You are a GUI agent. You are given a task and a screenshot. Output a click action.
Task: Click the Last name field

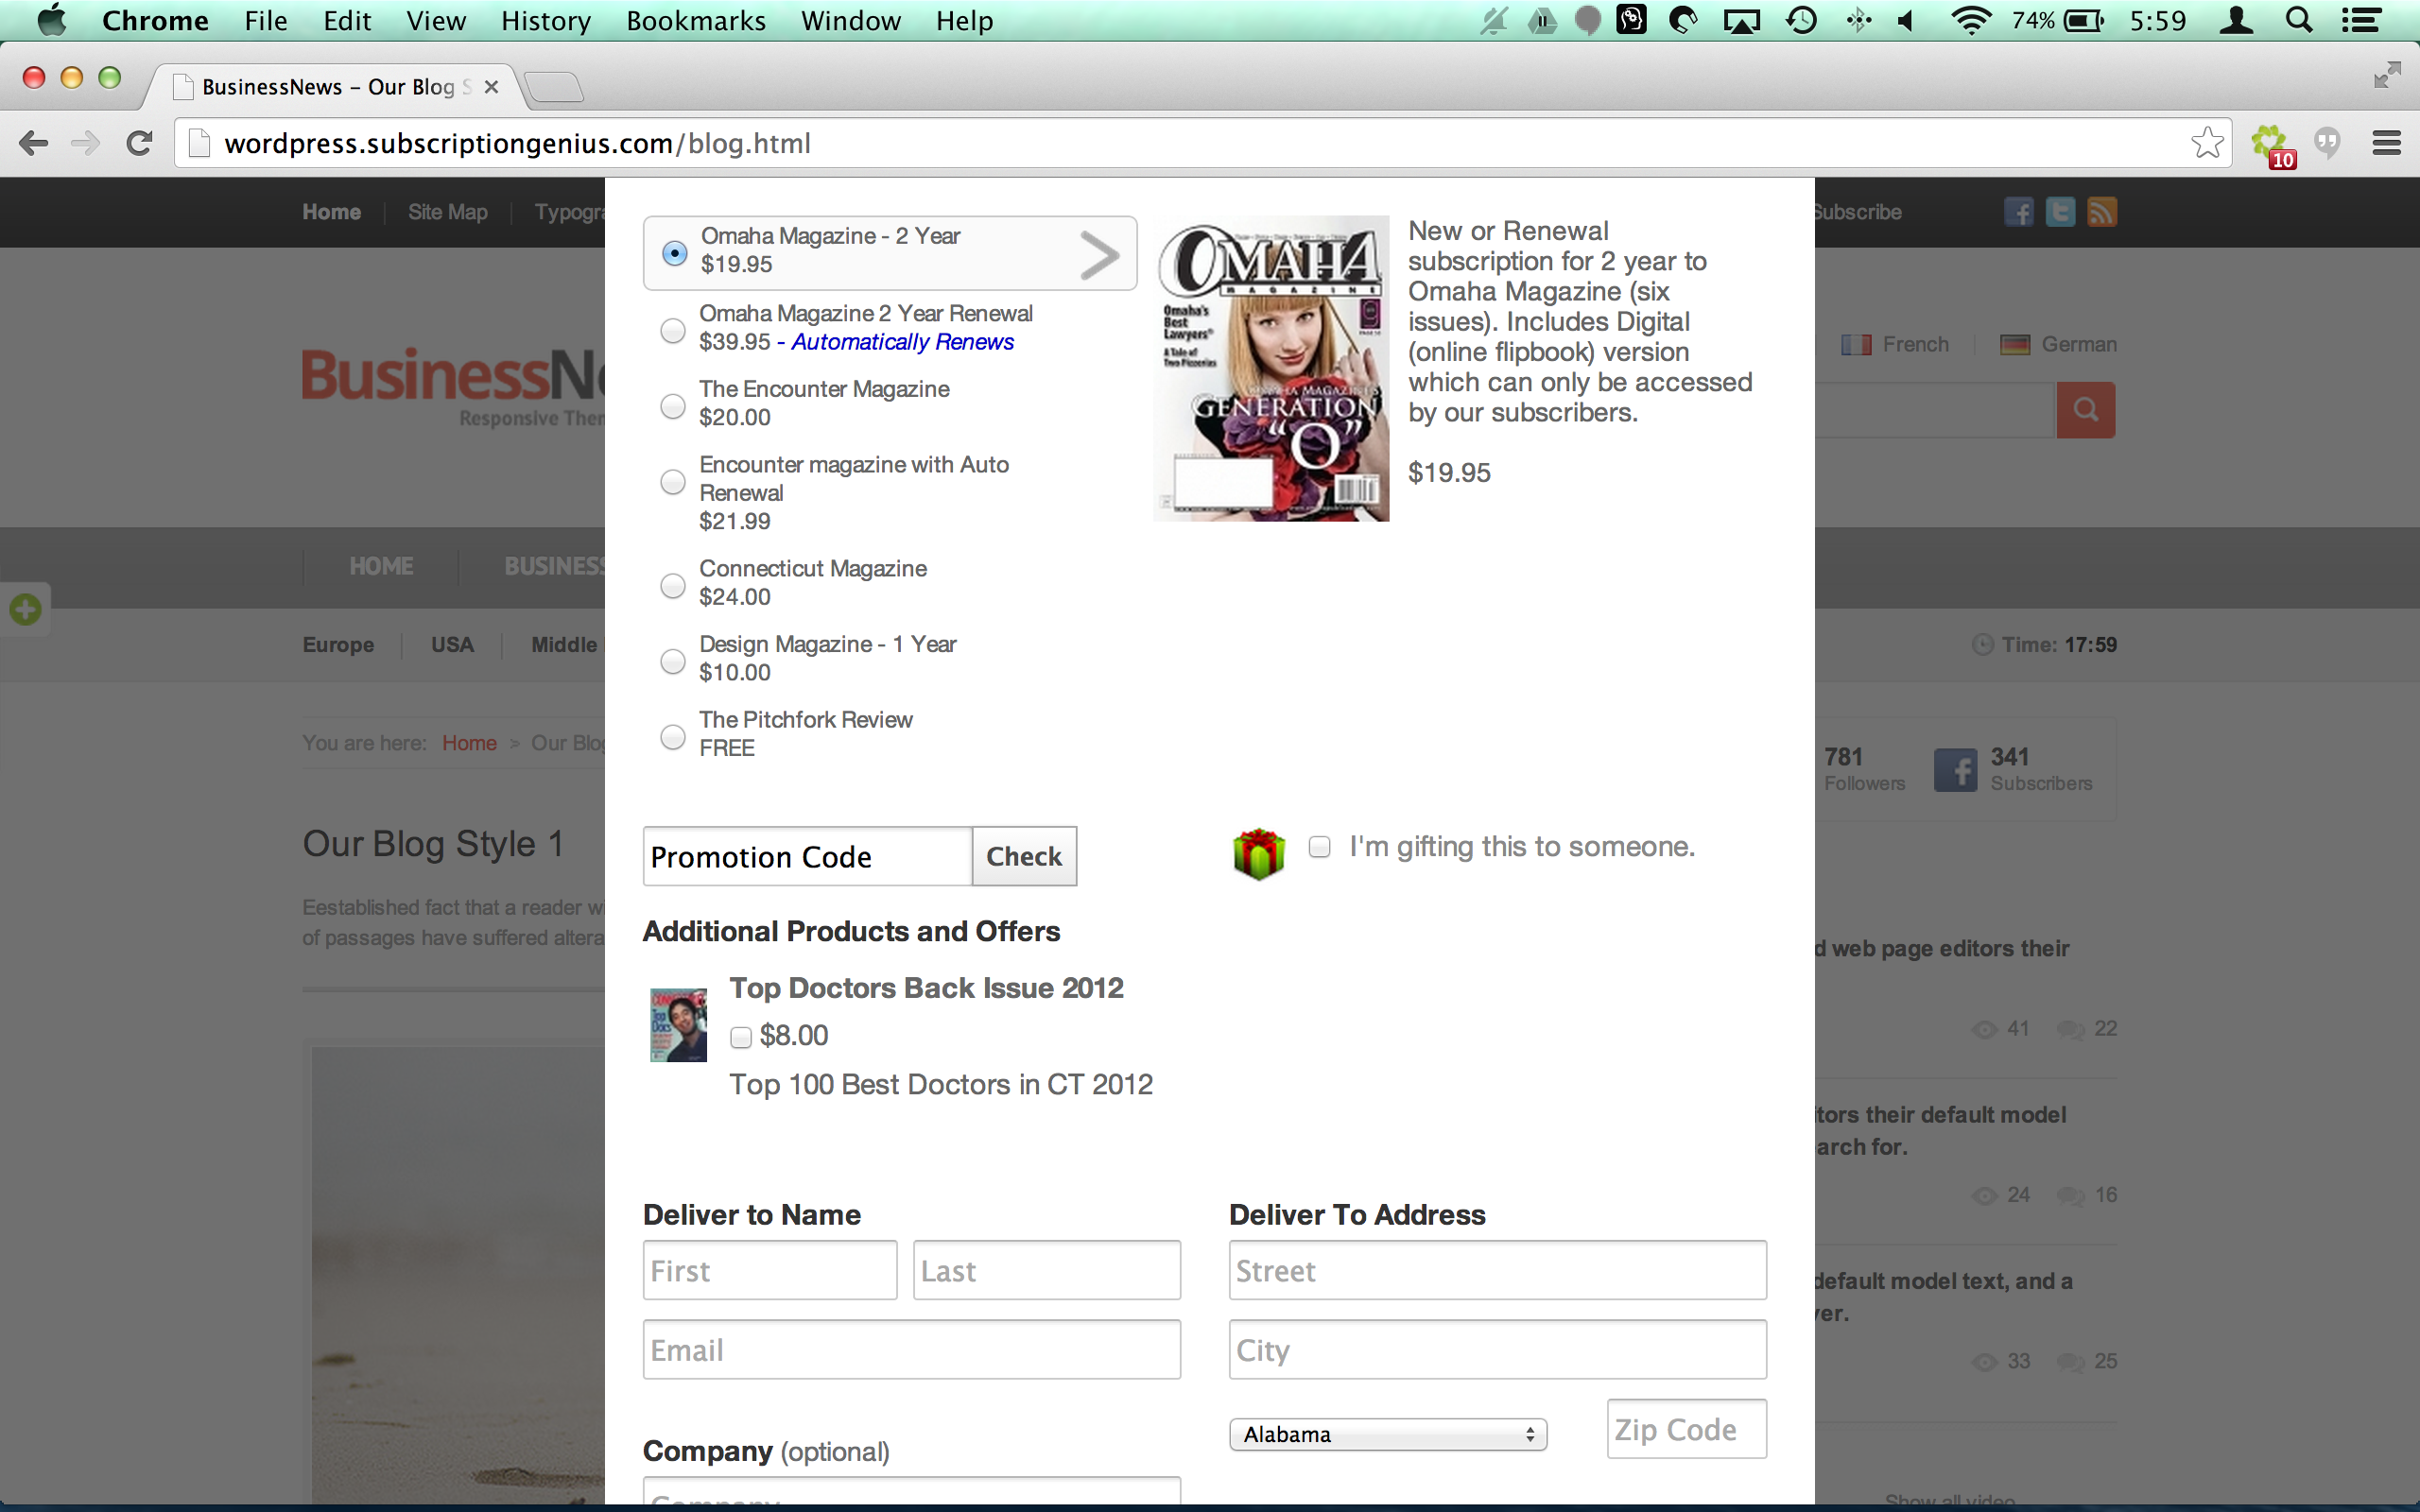point(1047,1270)
